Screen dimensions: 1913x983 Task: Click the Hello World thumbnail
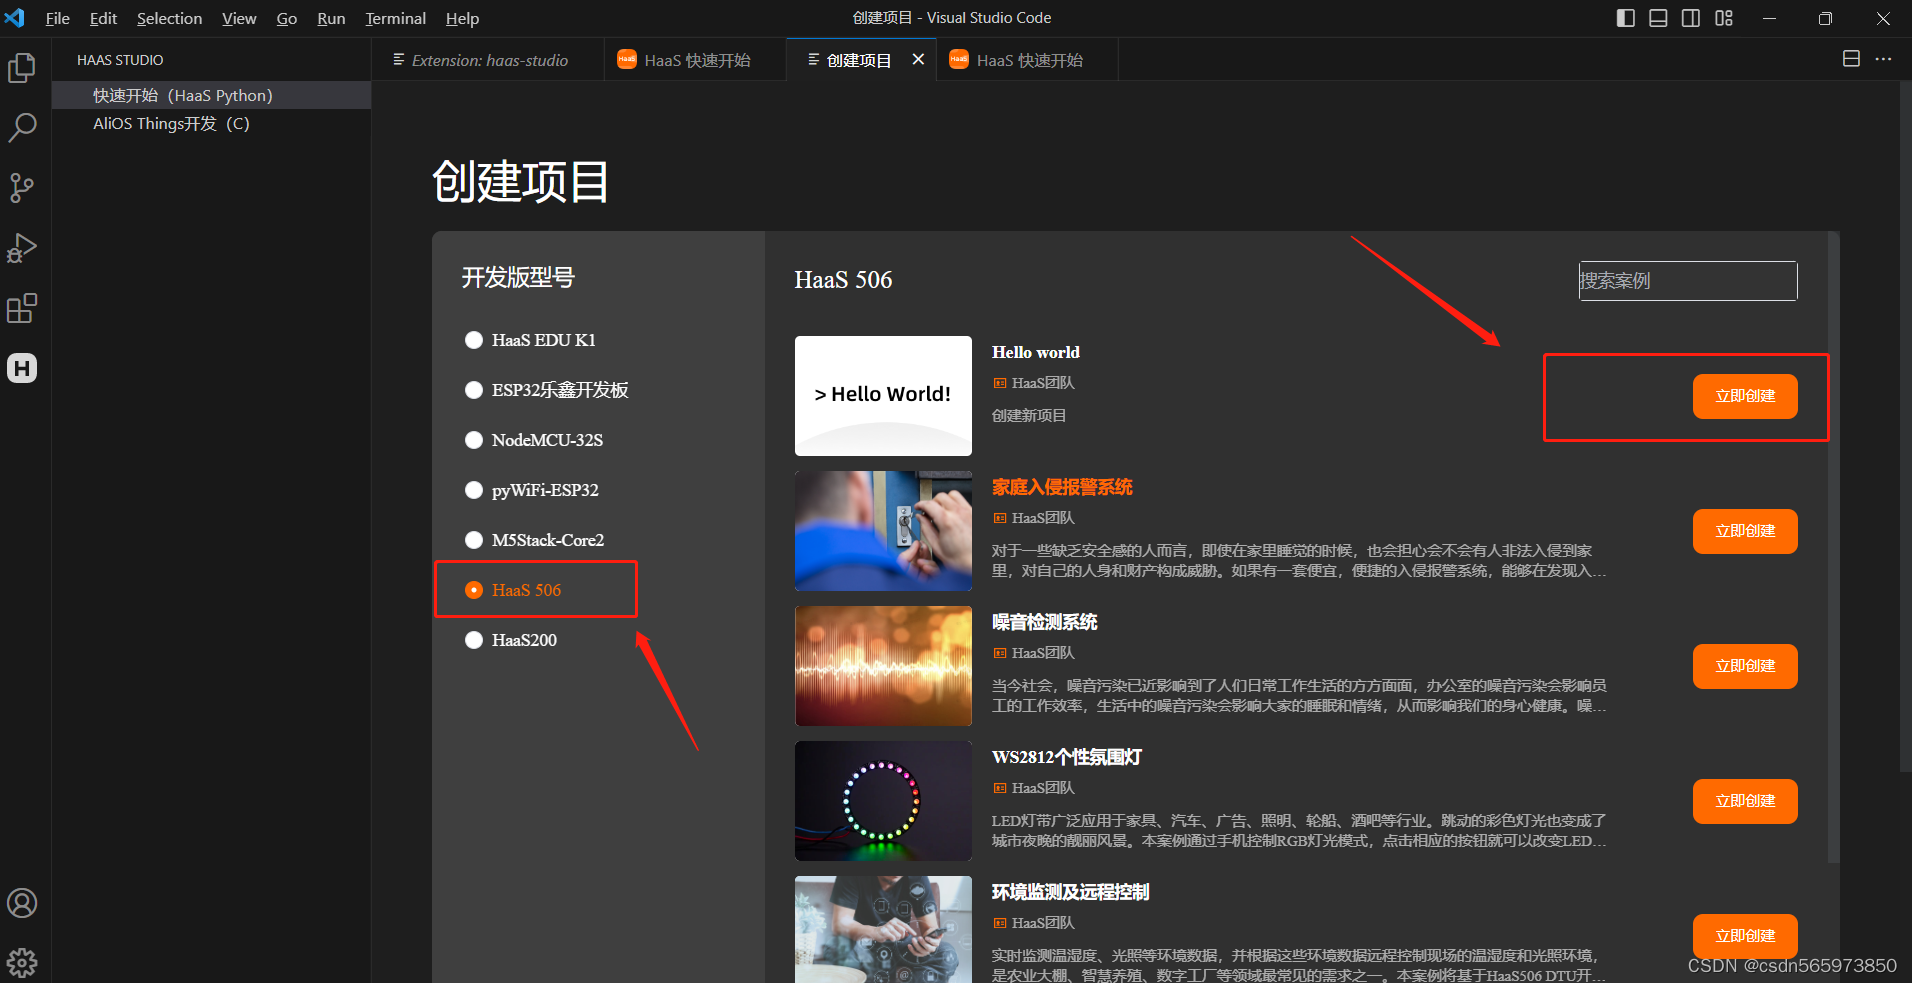point(883,396)
